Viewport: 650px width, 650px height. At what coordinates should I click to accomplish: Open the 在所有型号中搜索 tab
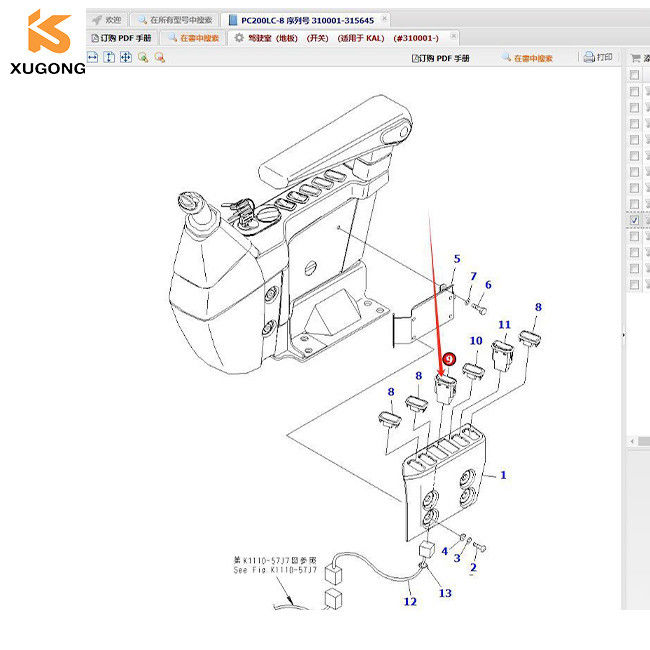(x=179, y=19)
